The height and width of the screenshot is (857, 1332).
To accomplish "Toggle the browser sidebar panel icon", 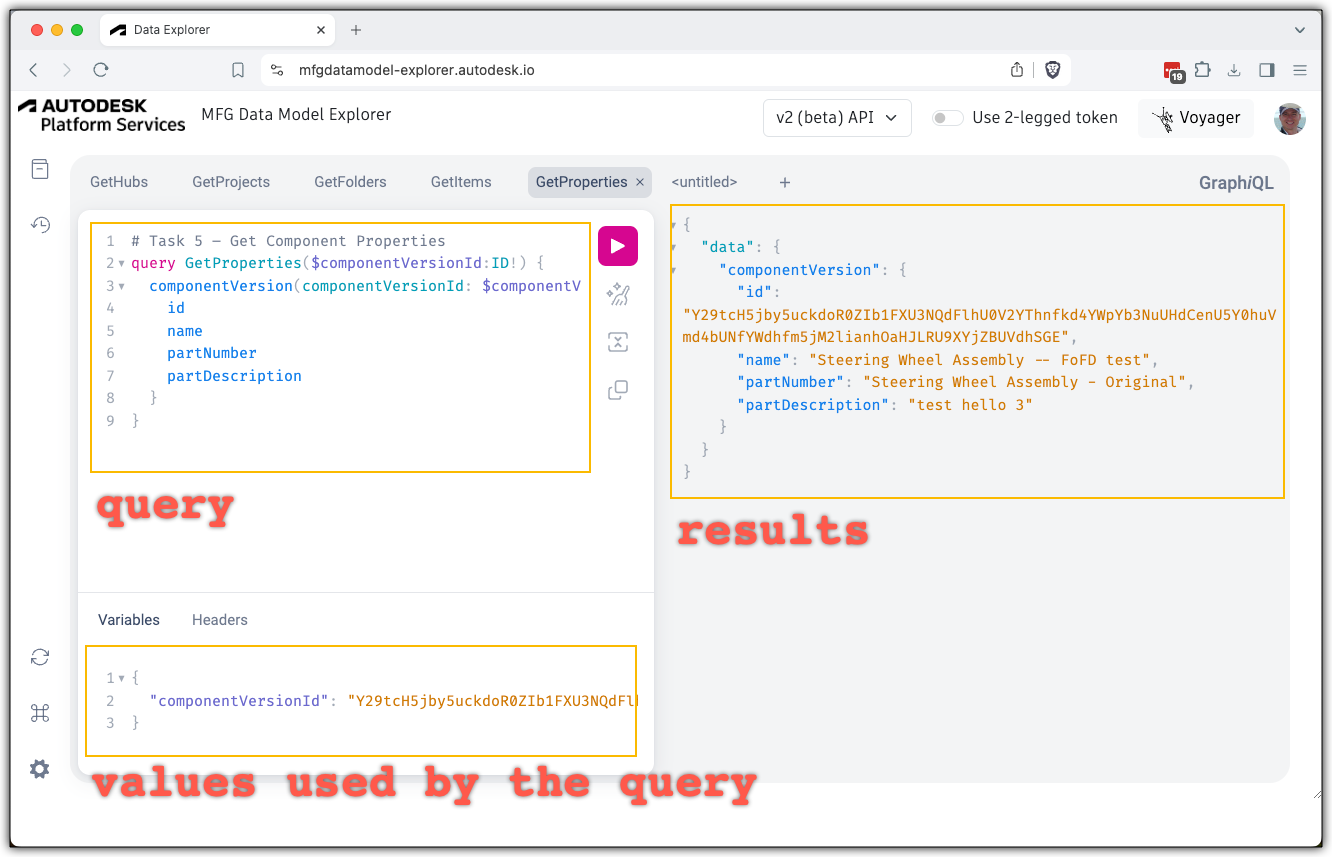I will [x=1267, y=70].
